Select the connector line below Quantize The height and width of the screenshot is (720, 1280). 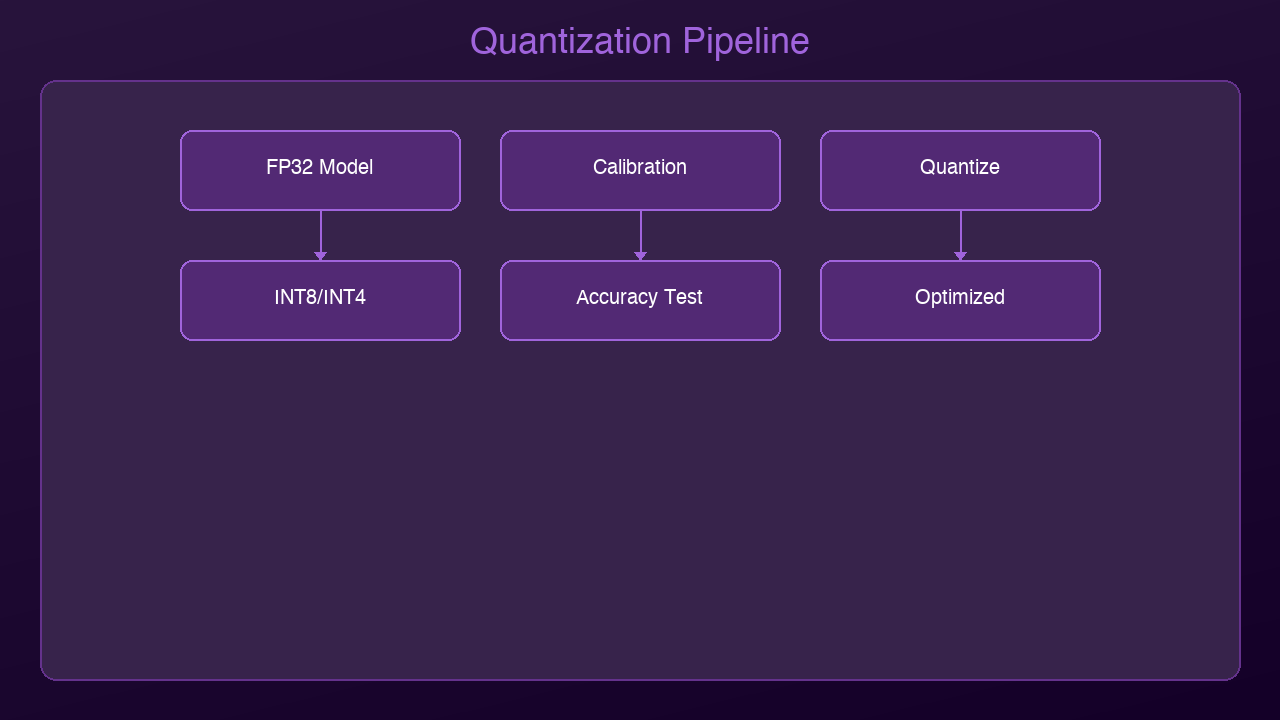(x=960, y=230)
